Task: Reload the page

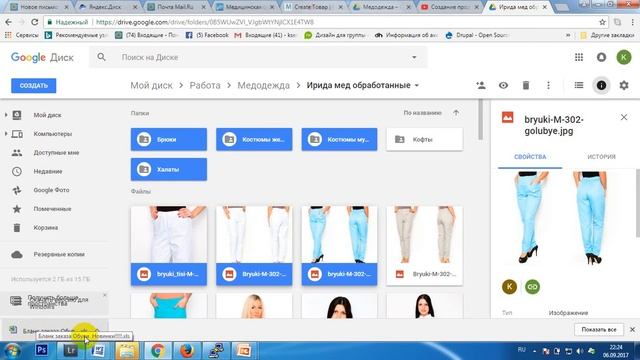Action: [x=35, y=22]
